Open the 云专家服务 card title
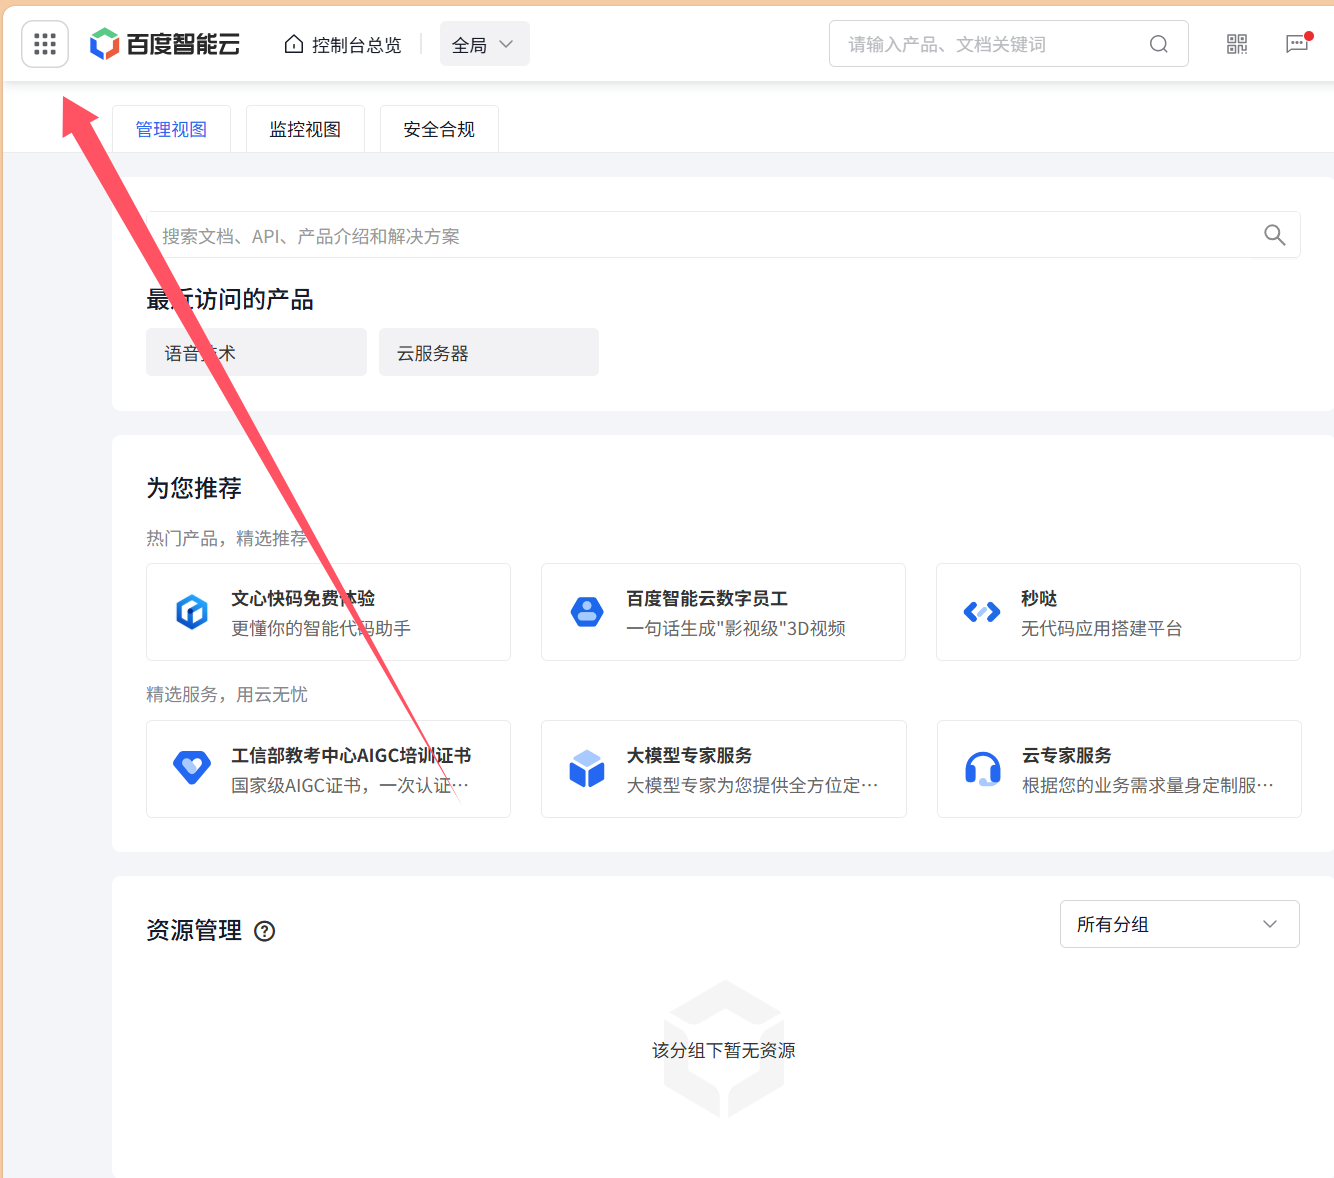 [x=1067, y=755]
